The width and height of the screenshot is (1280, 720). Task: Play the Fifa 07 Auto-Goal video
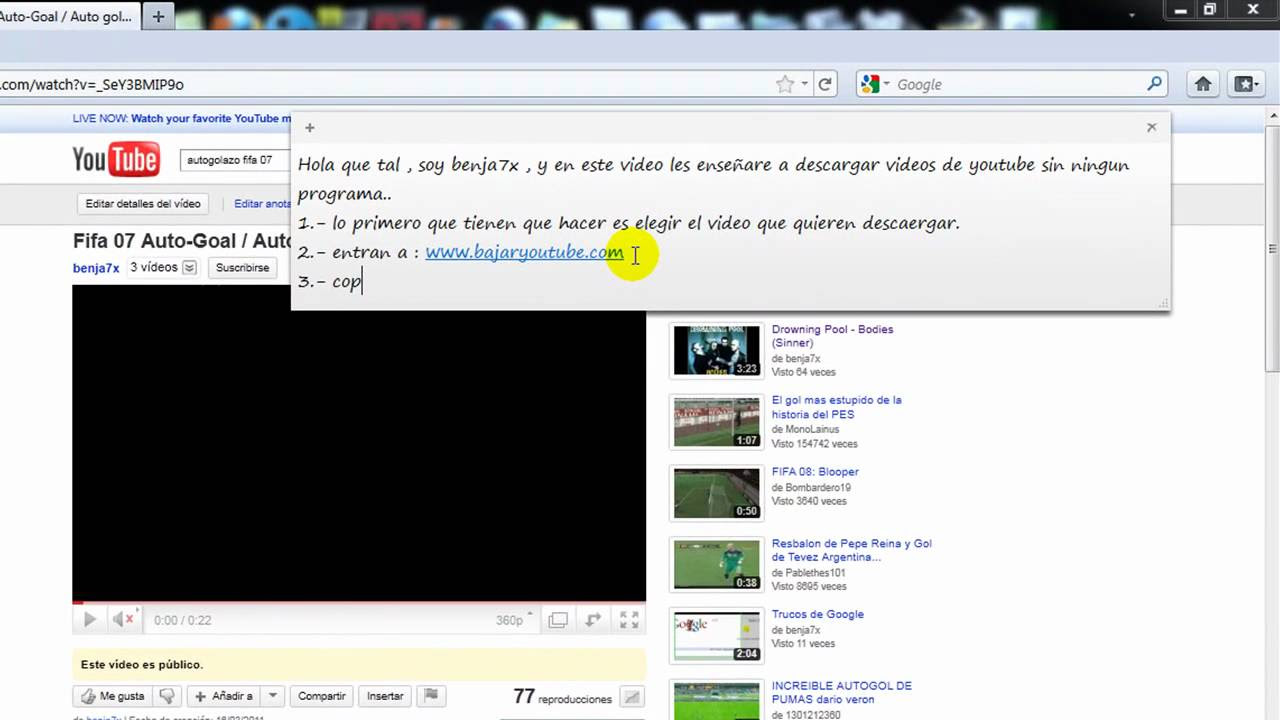pyautogui.click(x=89, y=620)
